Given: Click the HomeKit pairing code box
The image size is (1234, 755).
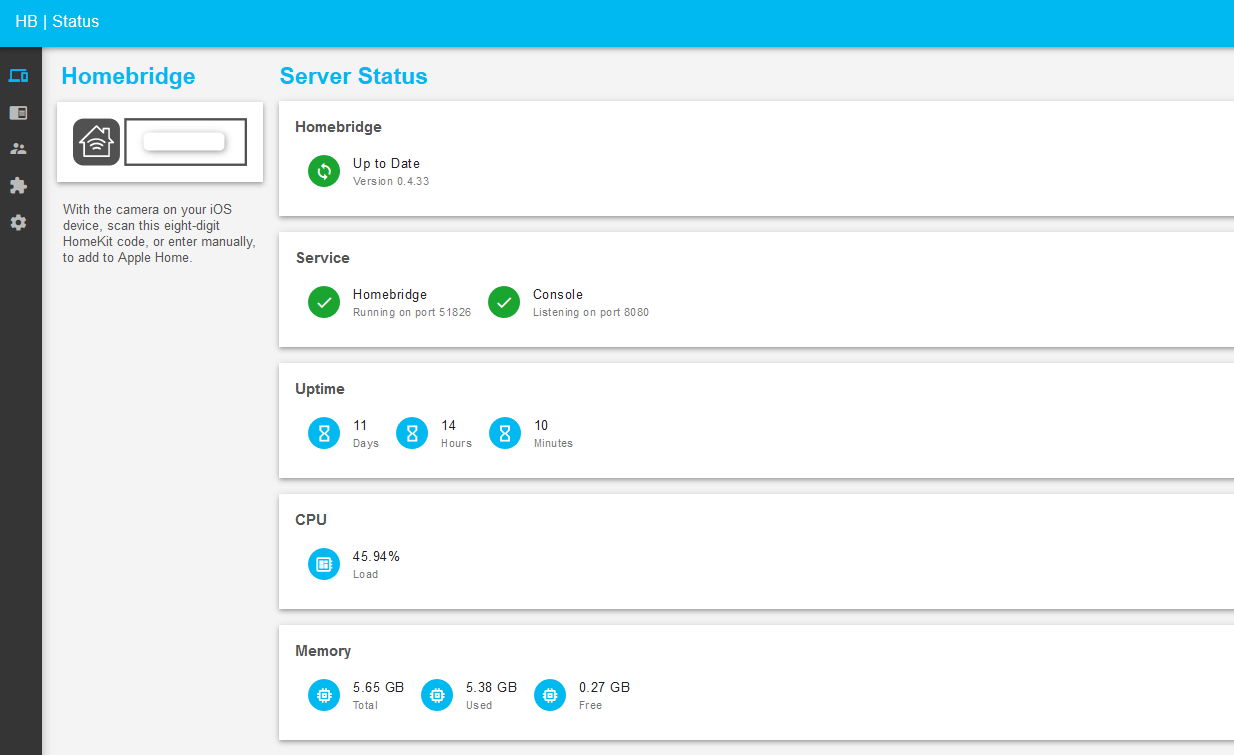Looking at the screenshot, I should click(x=185, y=142).
